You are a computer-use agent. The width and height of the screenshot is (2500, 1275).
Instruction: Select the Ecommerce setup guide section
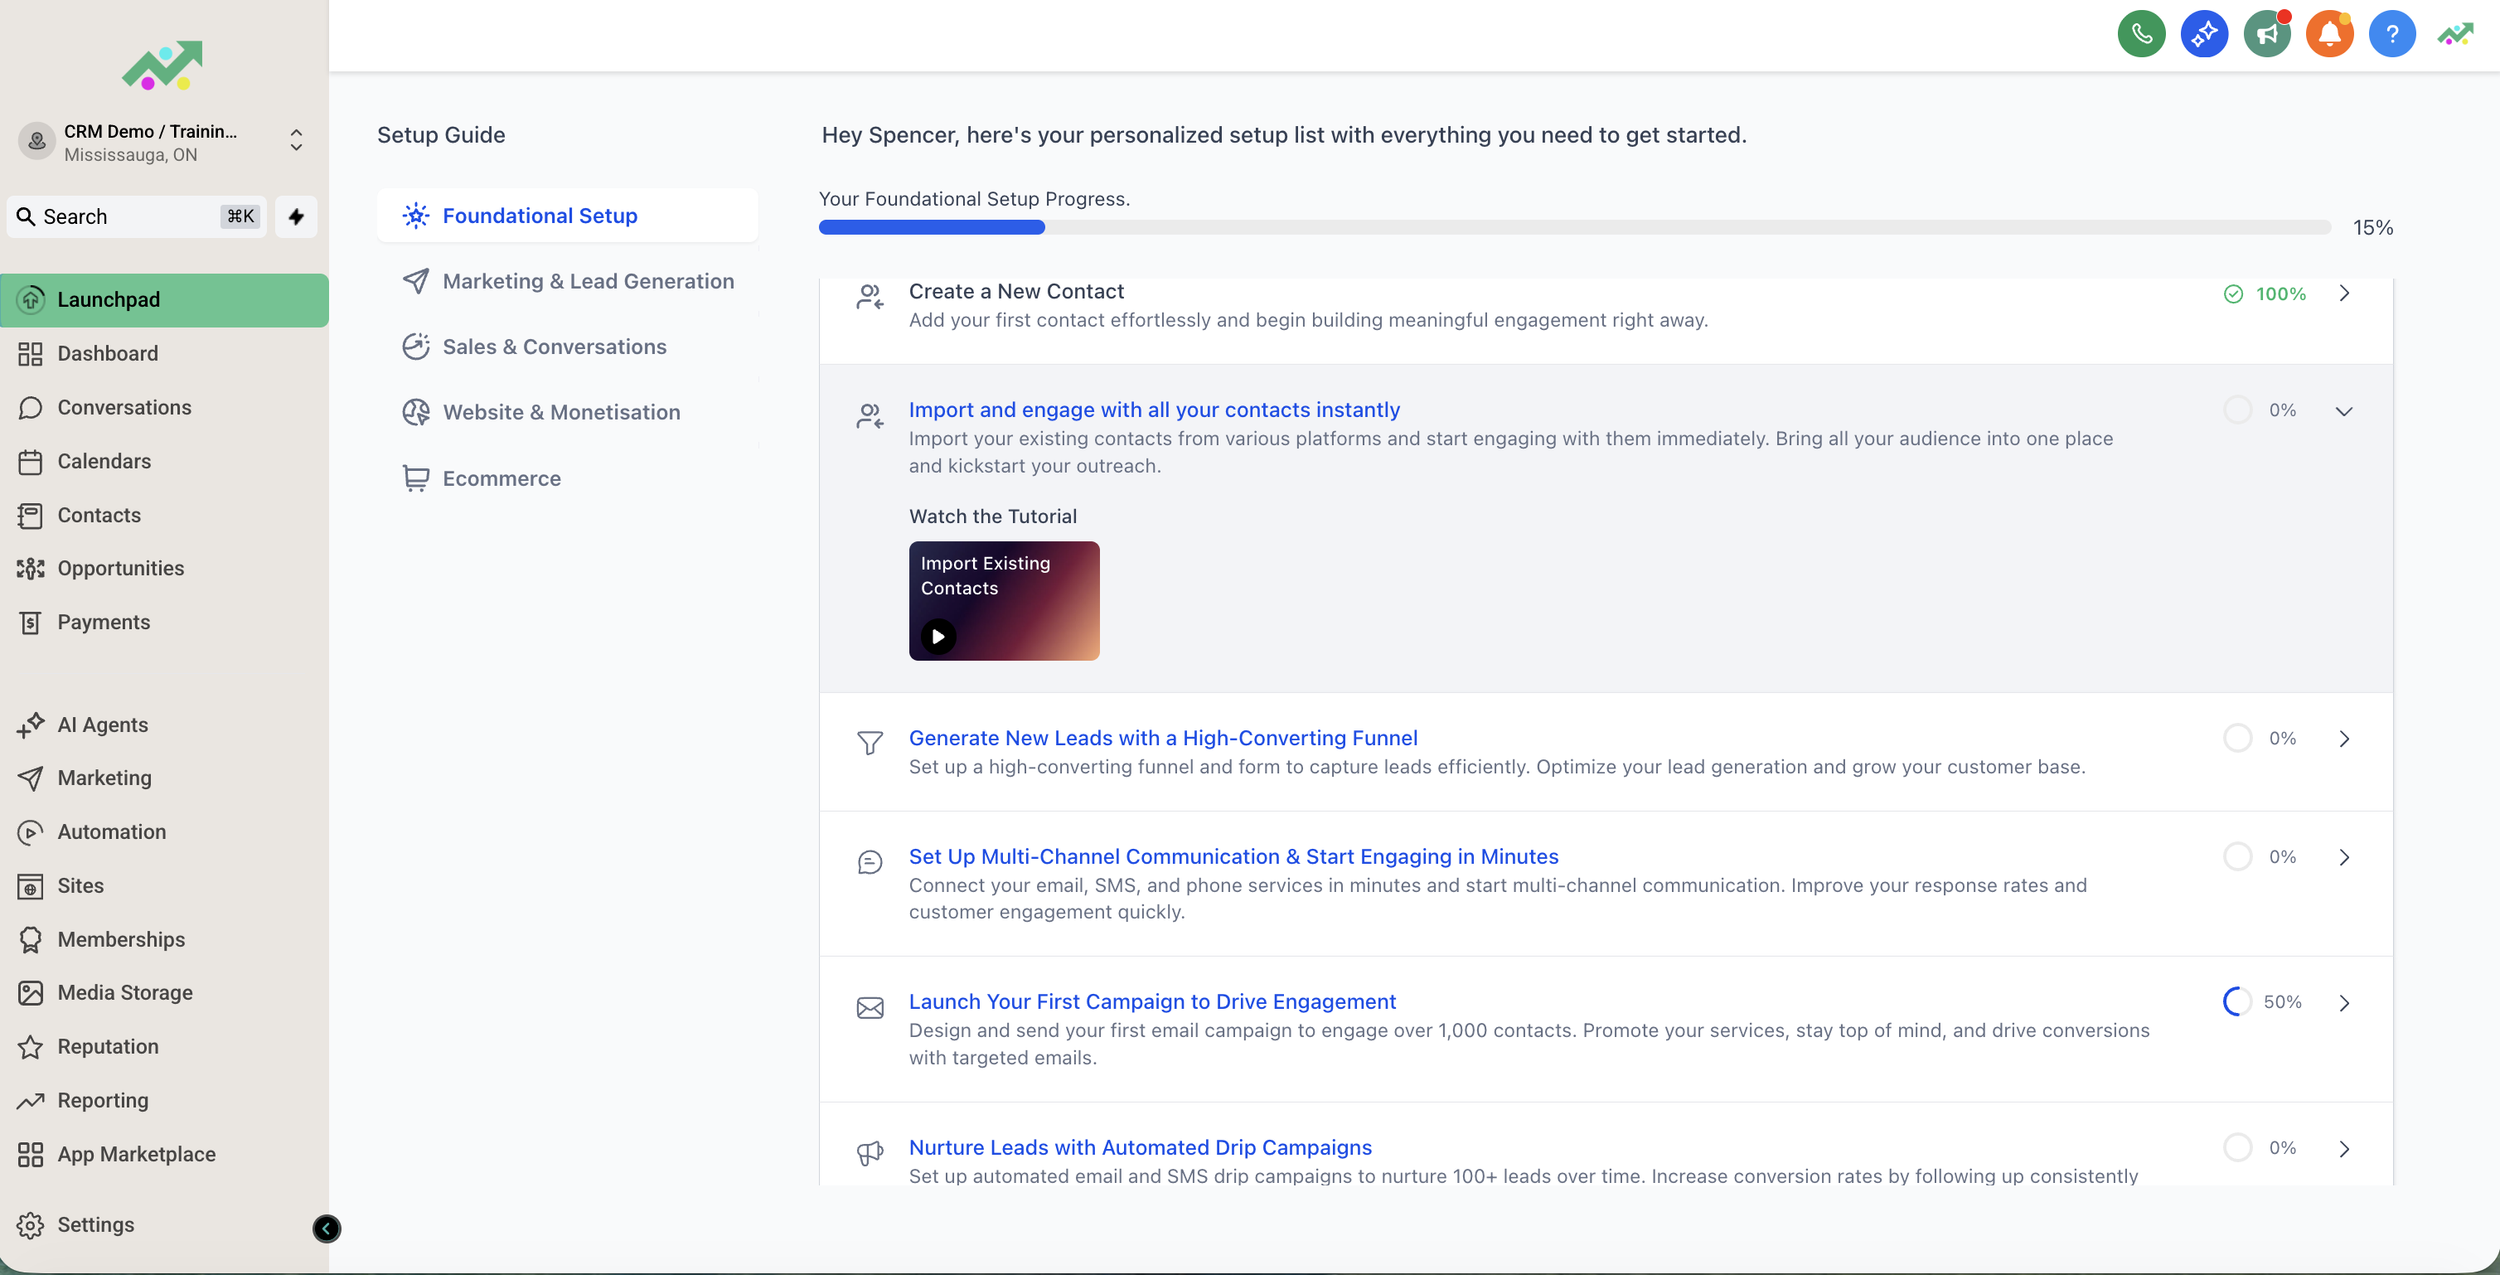pyautogui.click(x=502, y=478)
